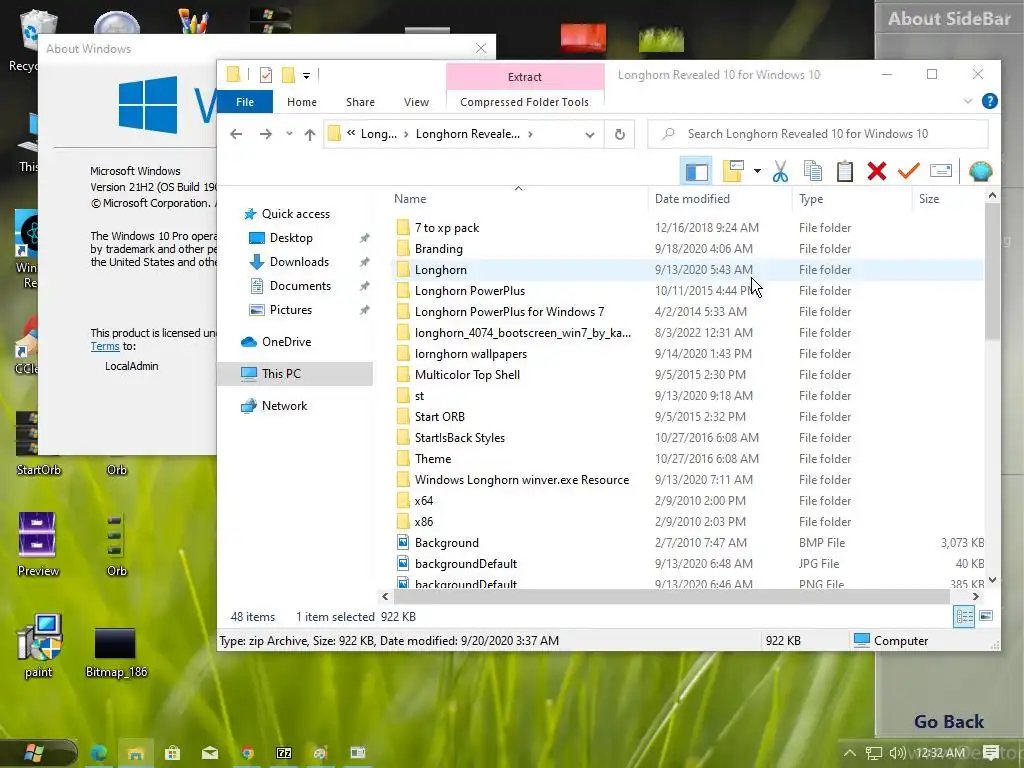Open Documents in navigation pane

click(x=300, y=286)
